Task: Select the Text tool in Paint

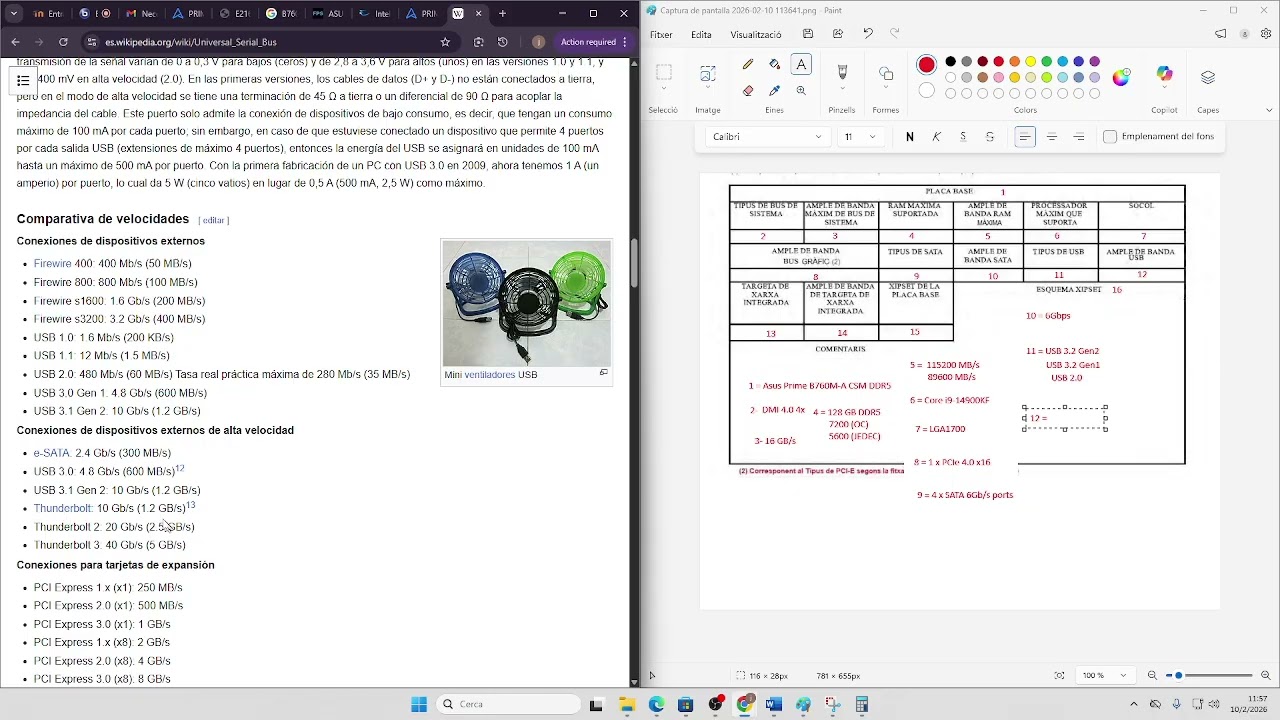Action: [801, 64]
